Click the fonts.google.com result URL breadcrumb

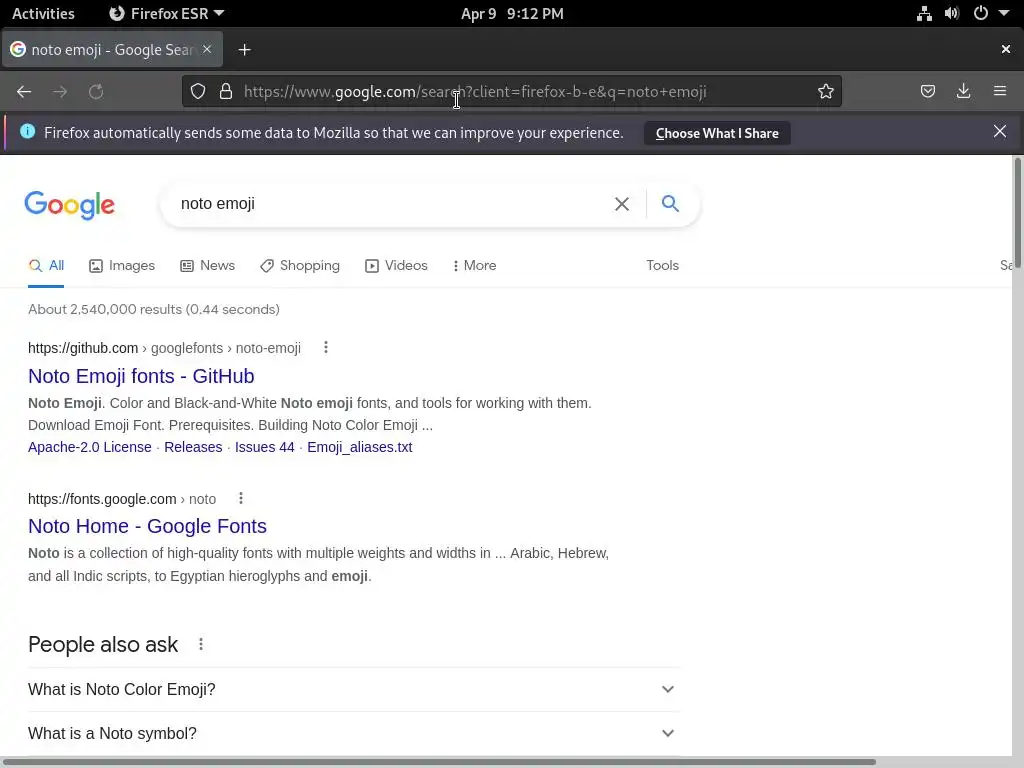[x=122, y=499]
